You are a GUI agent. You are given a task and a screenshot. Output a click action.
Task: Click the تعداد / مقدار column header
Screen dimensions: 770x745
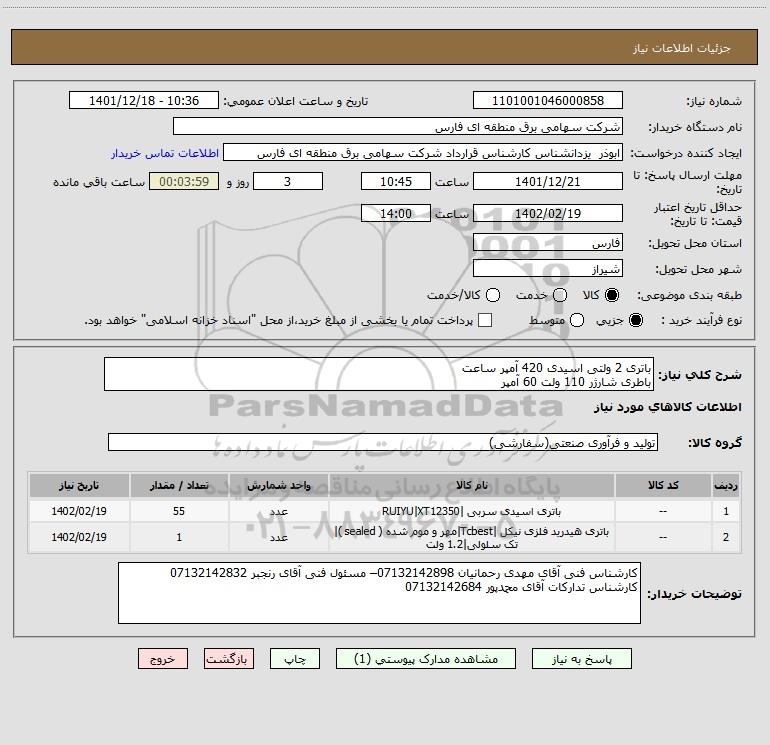pos(179,485)
